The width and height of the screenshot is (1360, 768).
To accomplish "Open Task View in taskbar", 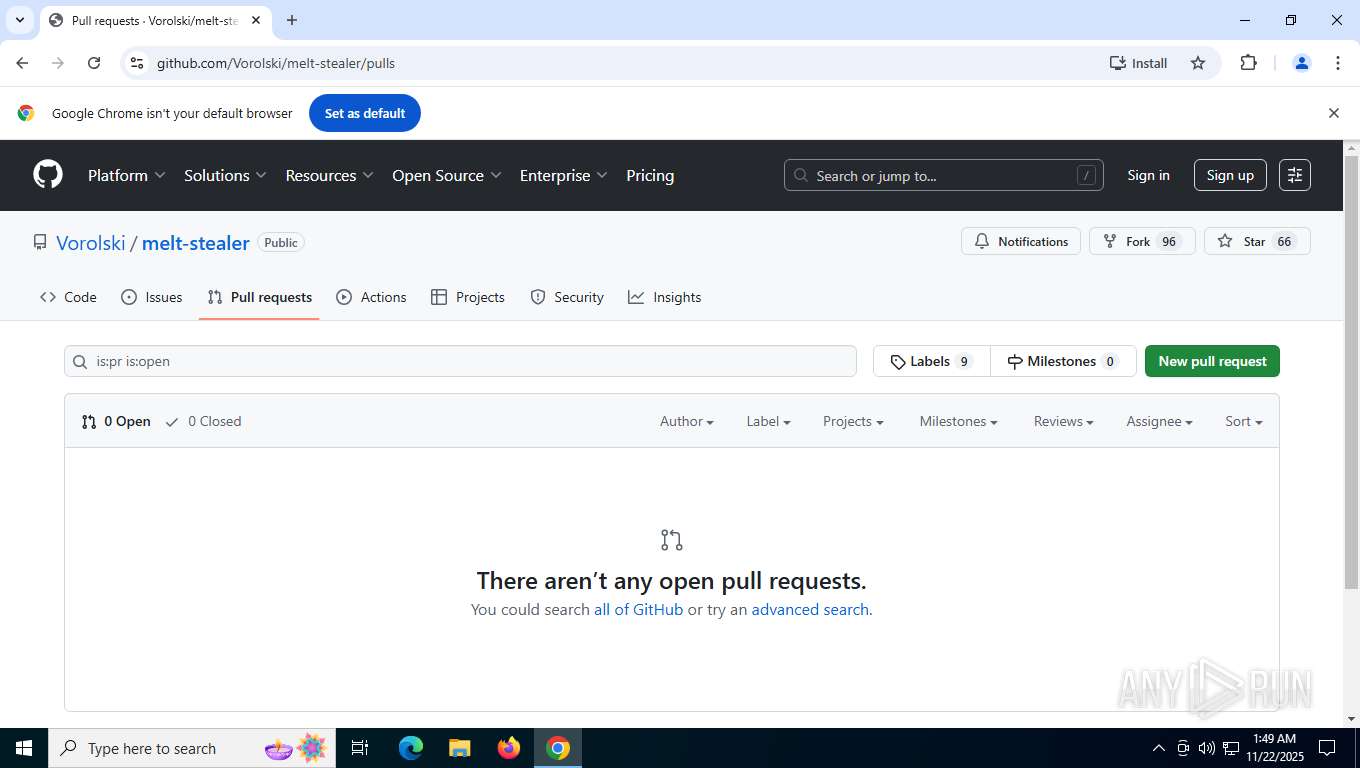I will (360, 748).
